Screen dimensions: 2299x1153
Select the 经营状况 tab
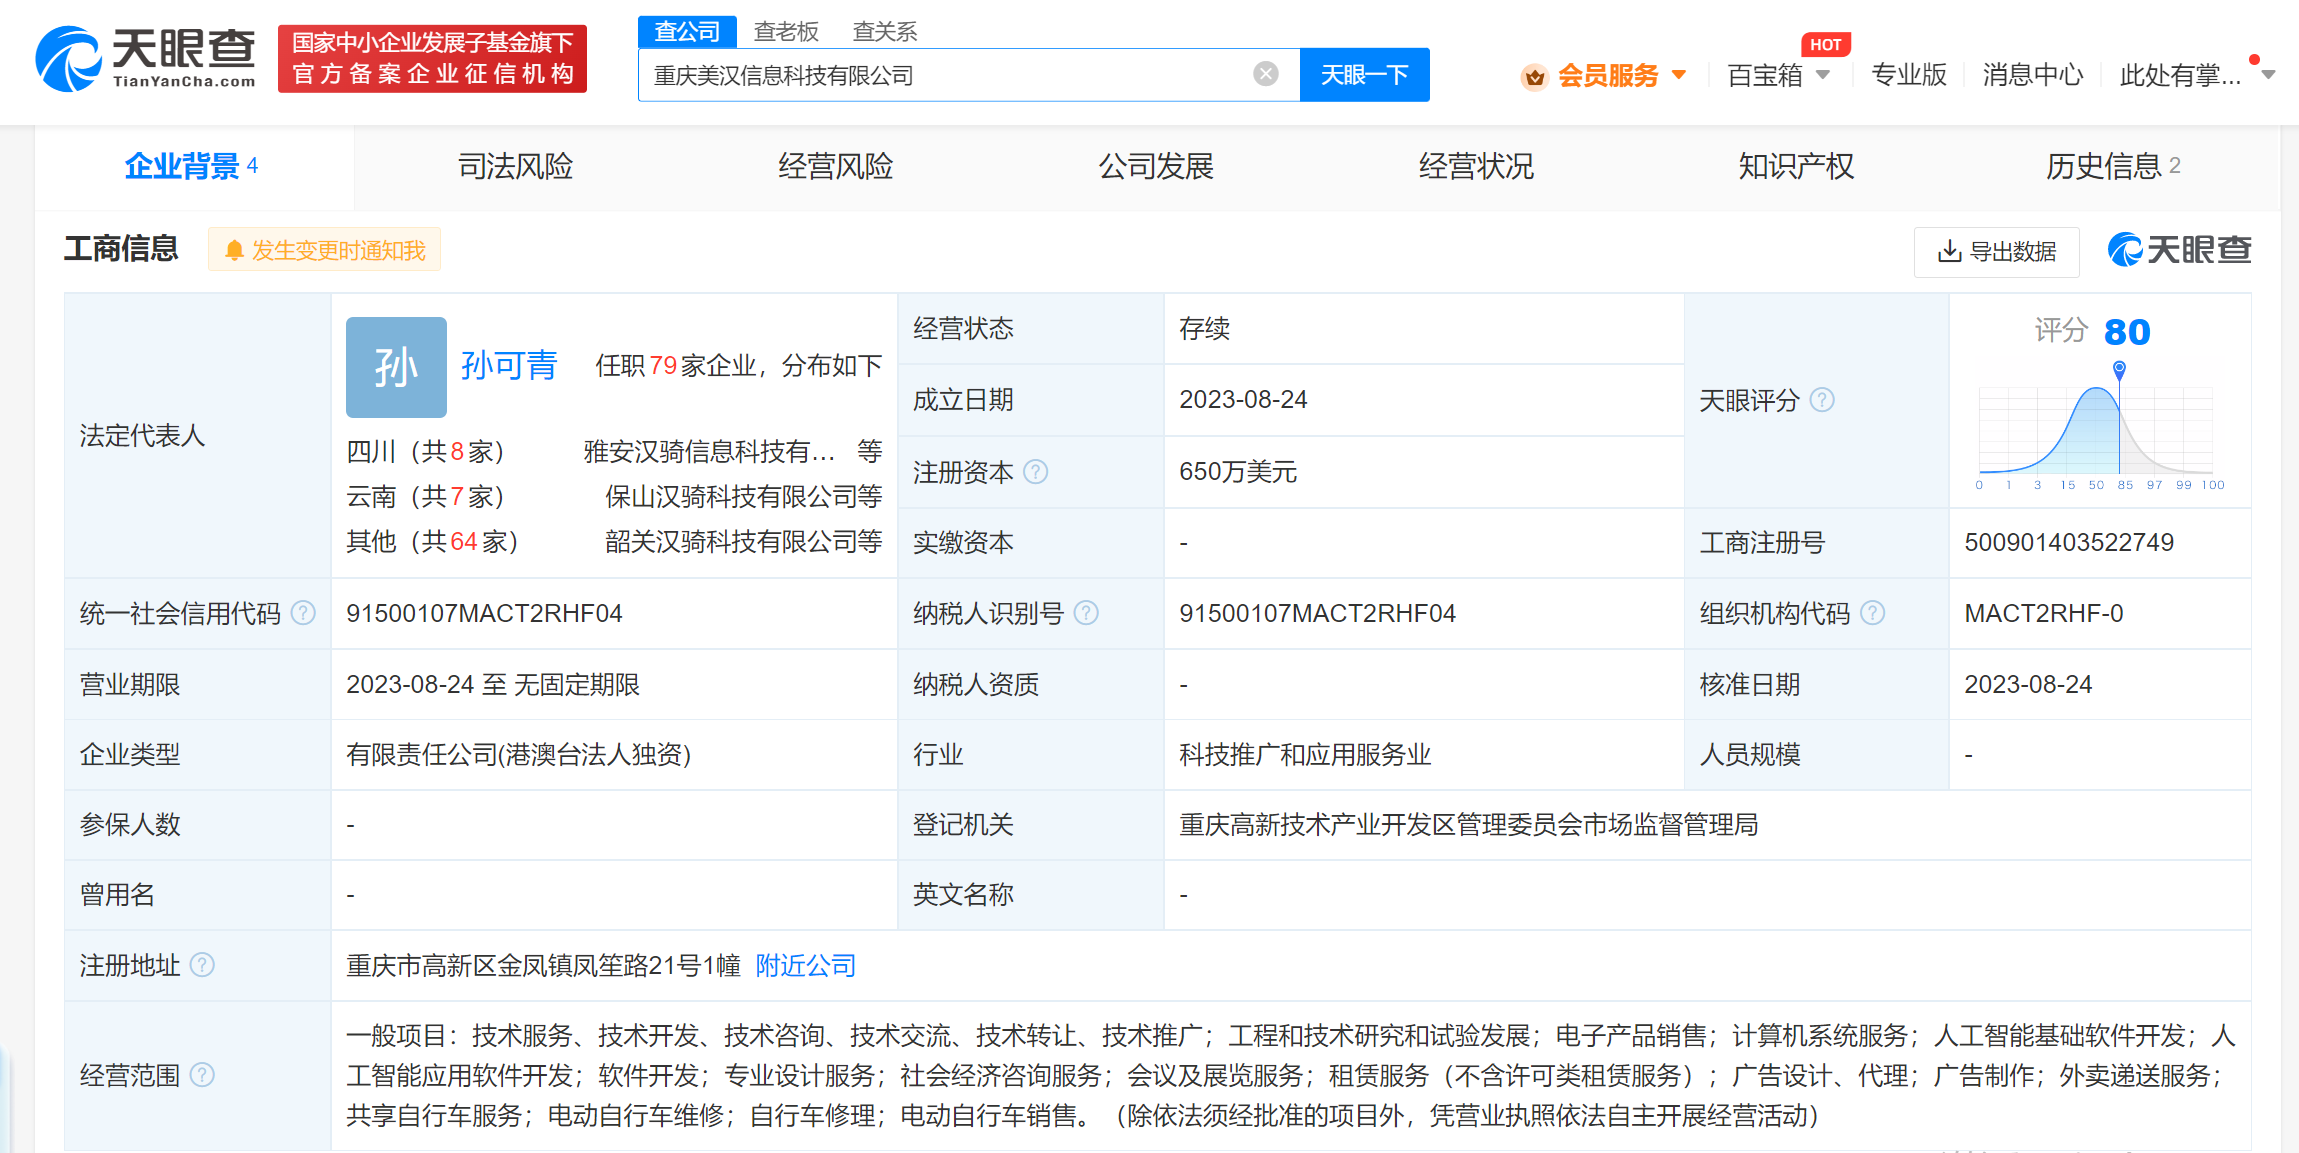point(1475,166)
